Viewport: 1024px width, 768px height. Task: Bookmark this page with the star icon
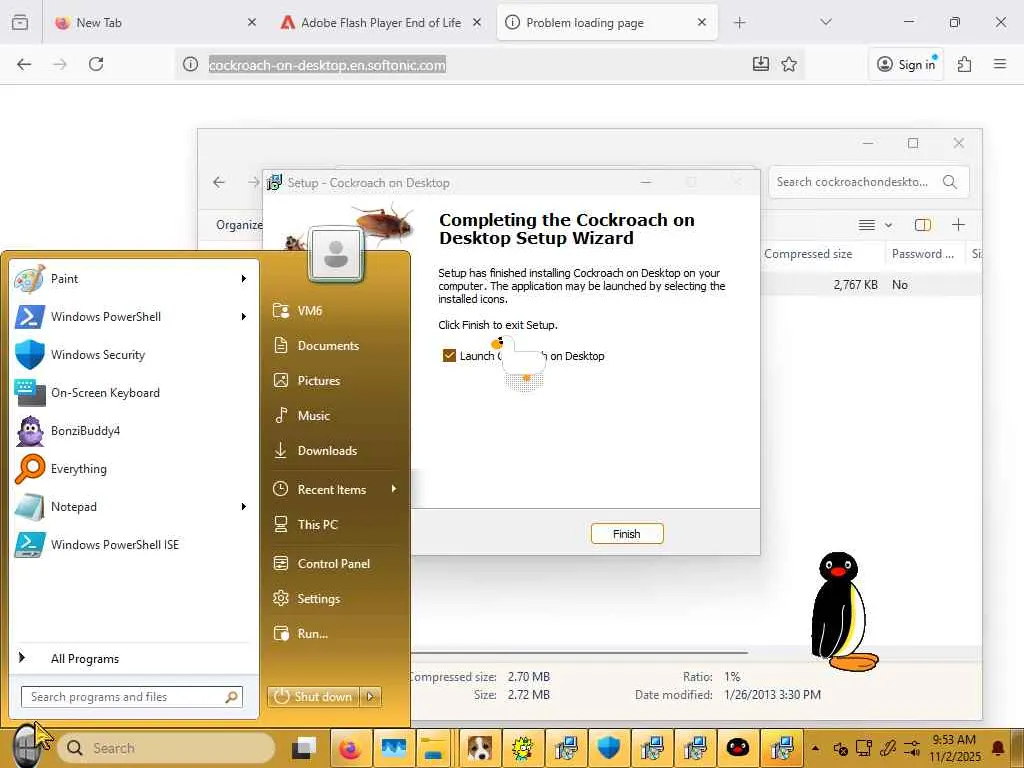pyautogui.click(x=789, y=64)
